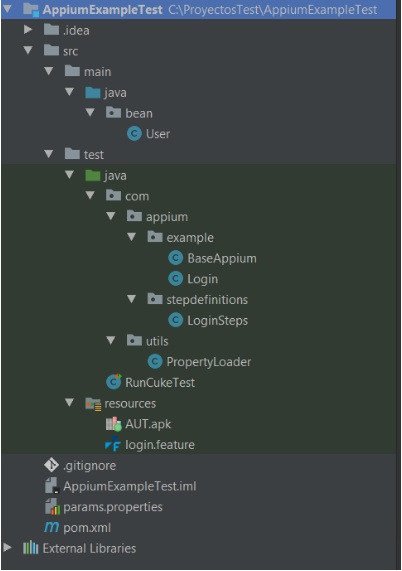
Task: Click the login.feature Cucumber file icon
Action: coord(113,444)
